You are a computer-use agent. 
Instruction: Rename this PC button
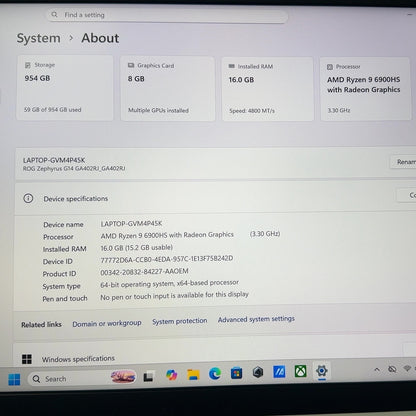pos(403,162)
